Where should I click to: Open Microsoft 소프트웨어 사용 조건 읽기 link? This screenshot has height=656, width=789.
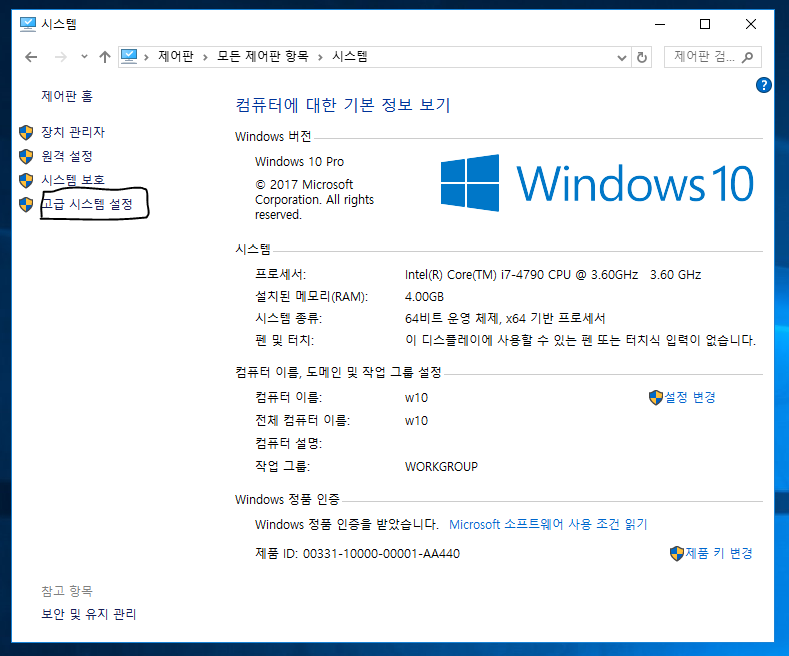[548, 525]
